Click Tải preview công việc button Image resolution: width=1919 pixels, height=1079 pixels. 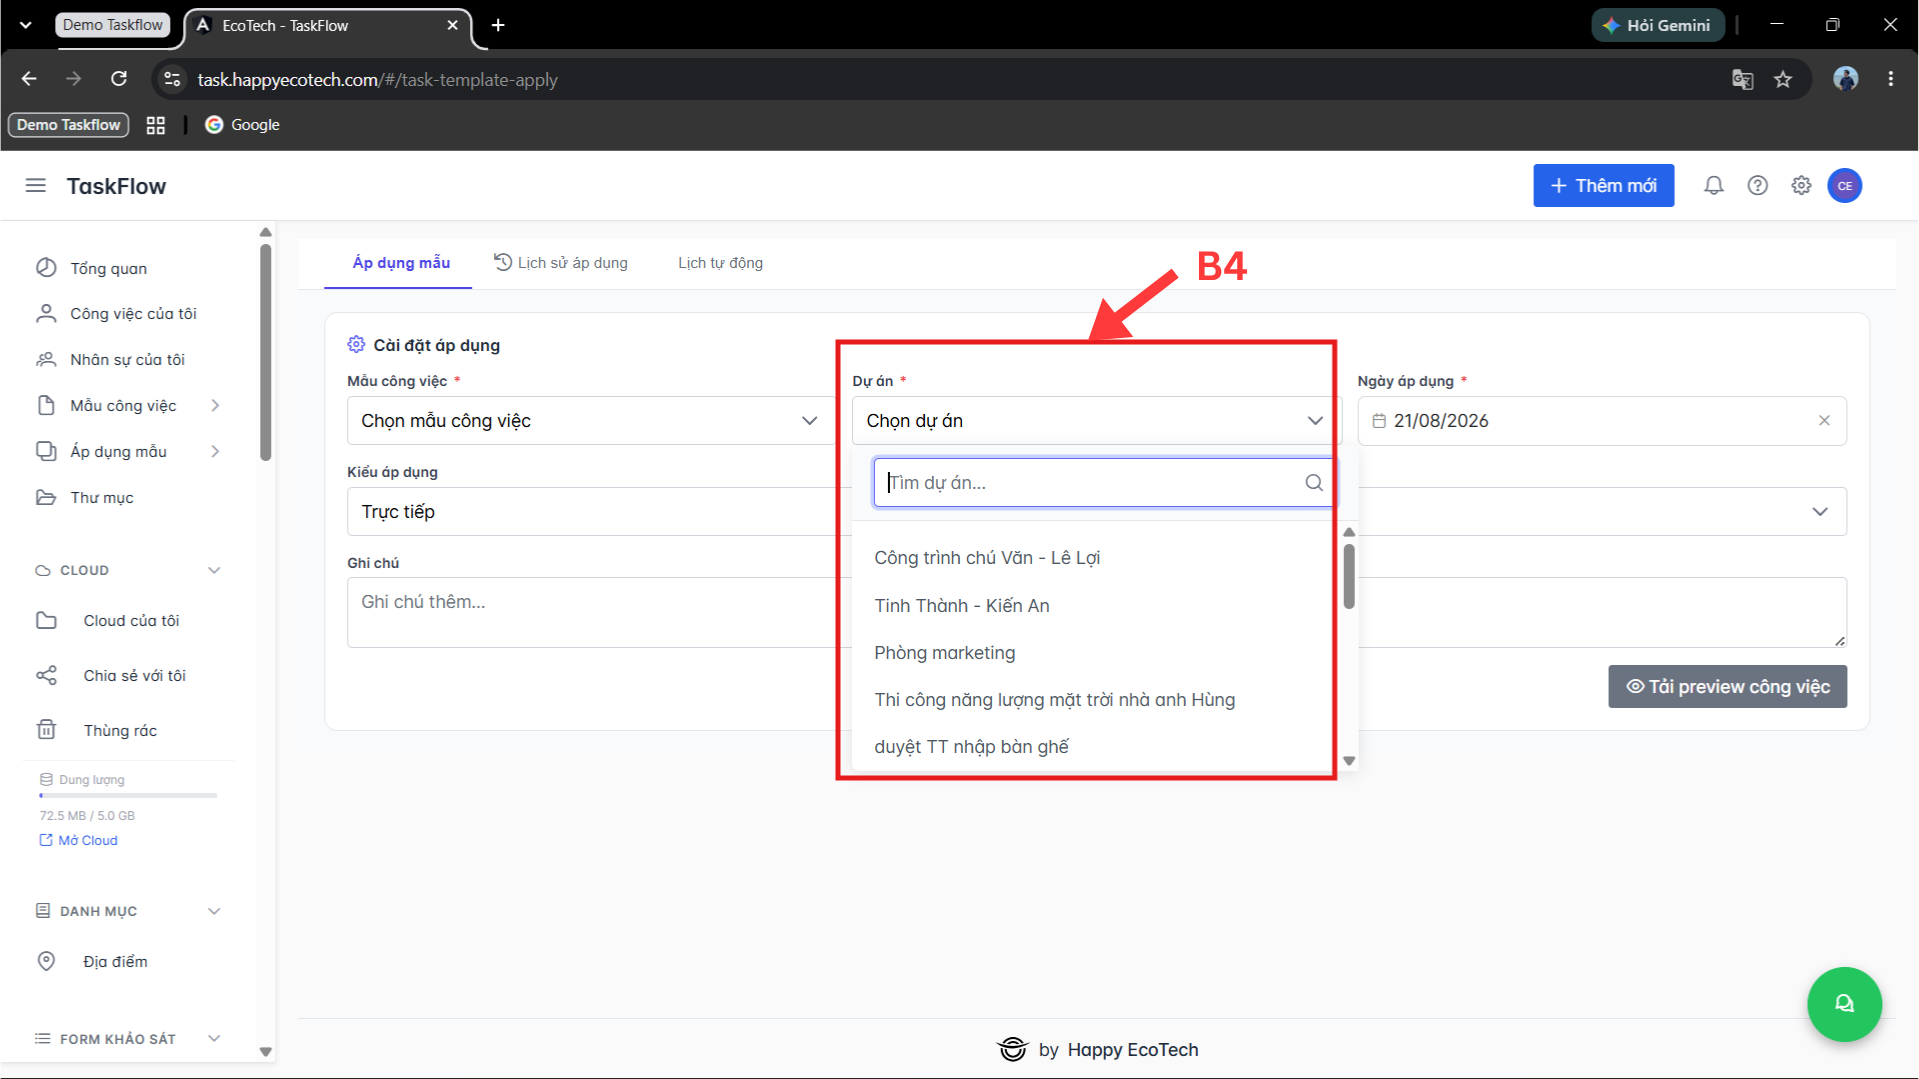[x=1727, y=687]
